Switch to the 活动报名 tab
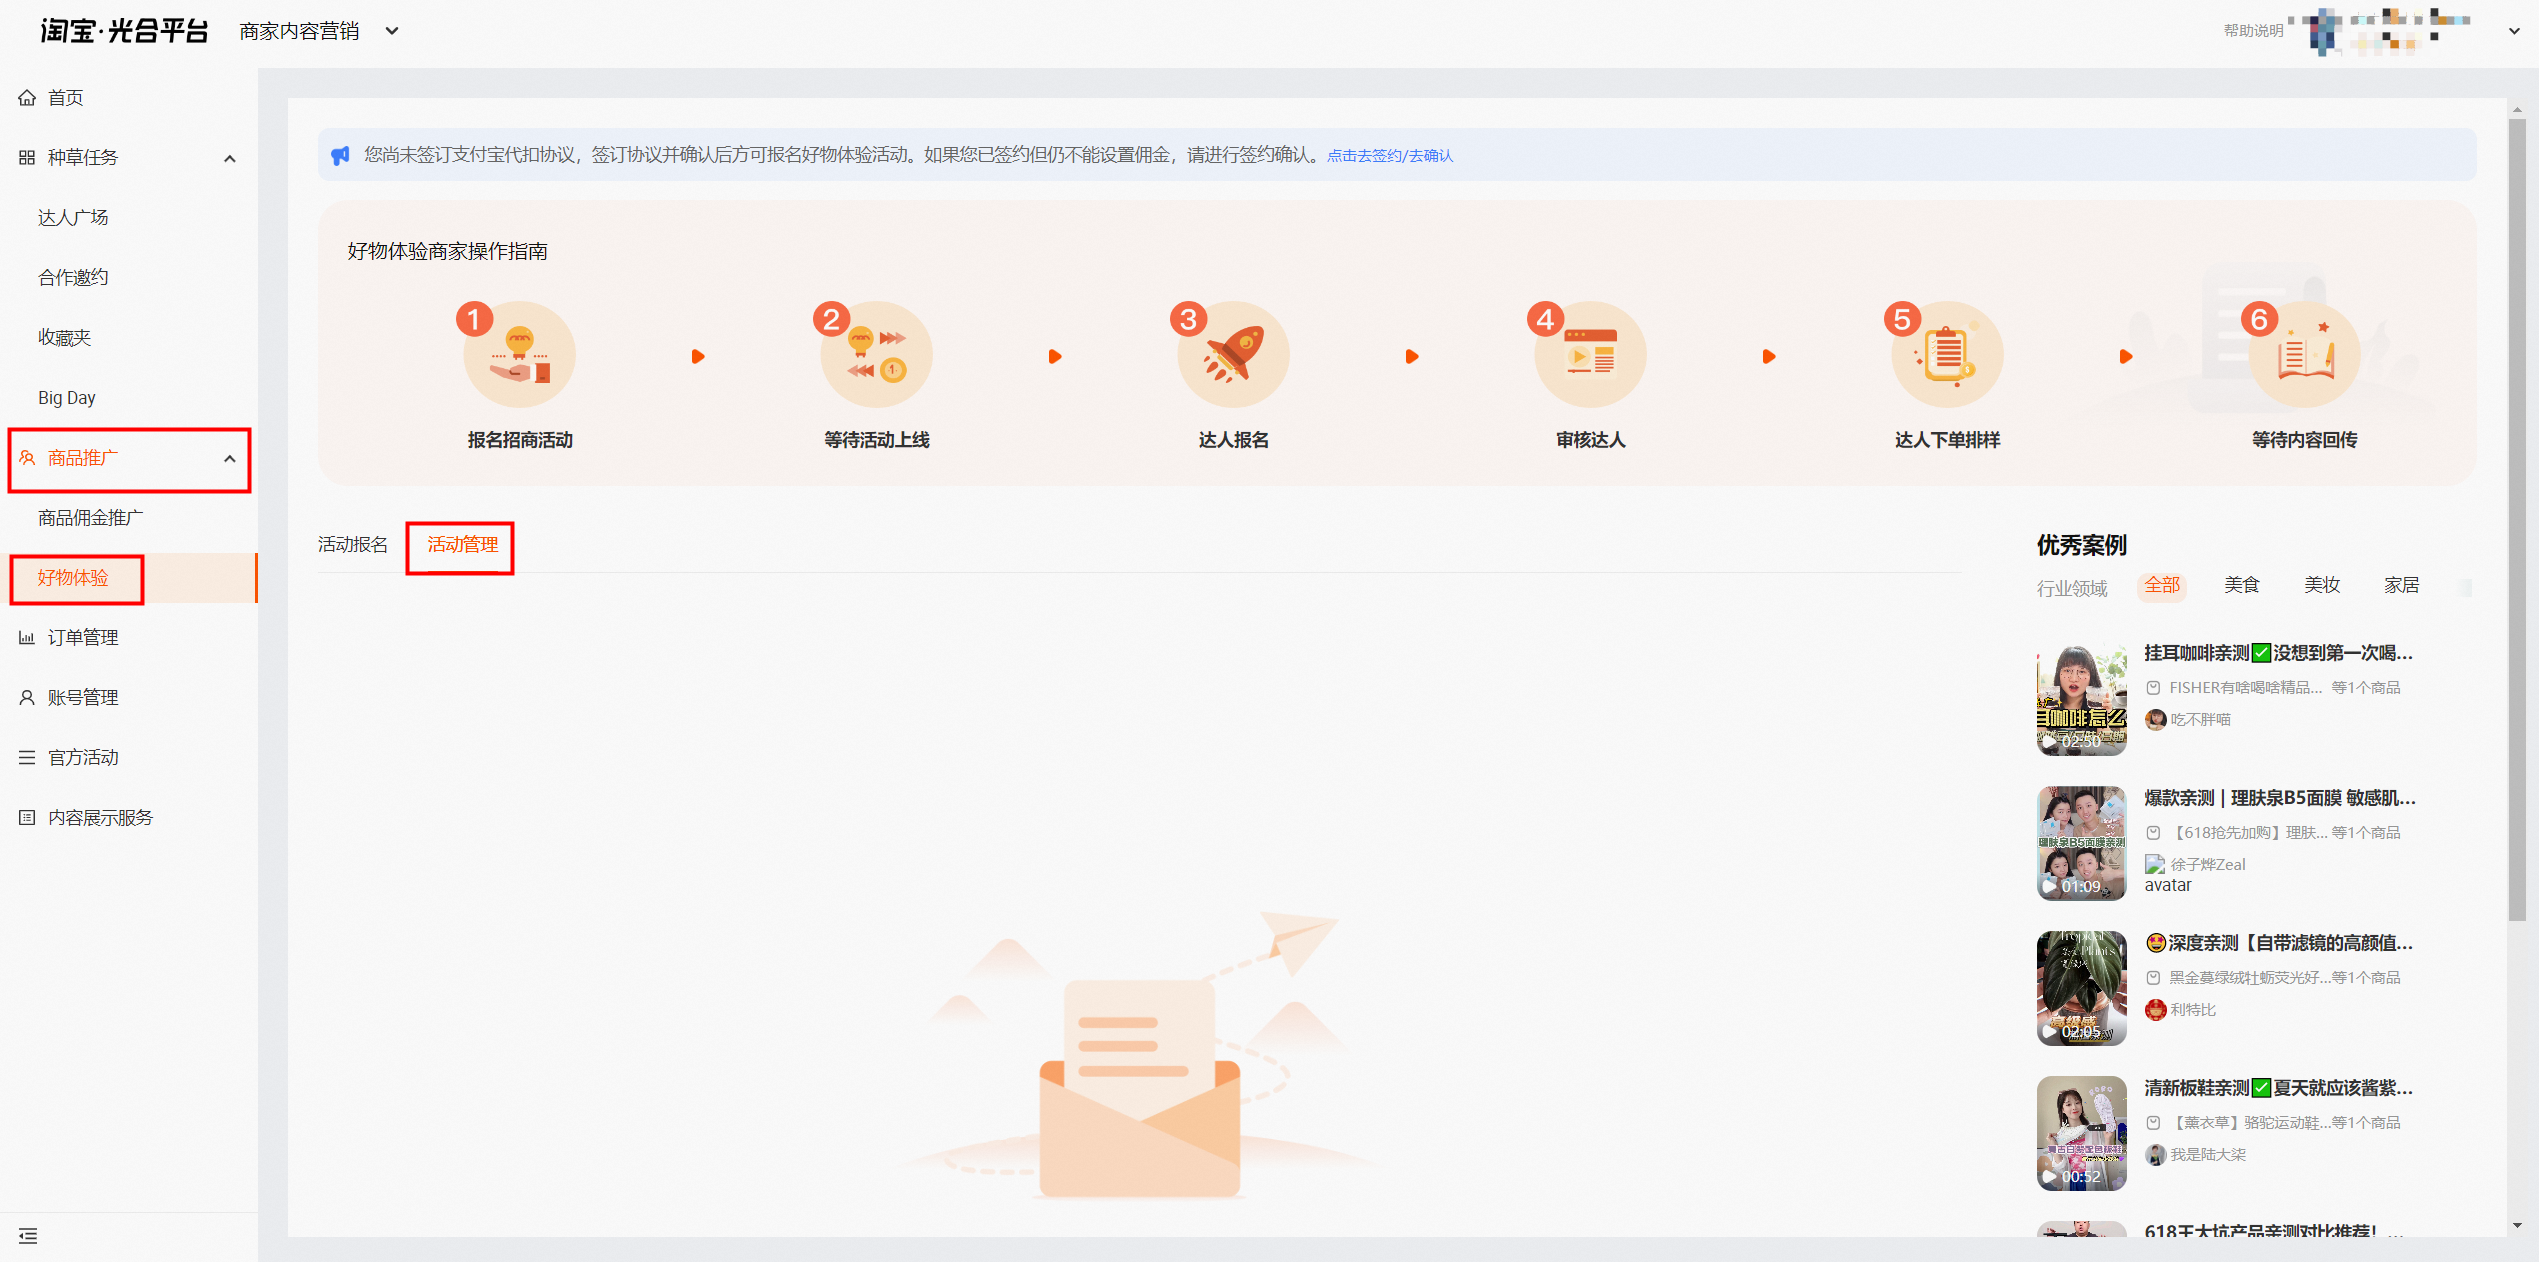 coord(353,545)
